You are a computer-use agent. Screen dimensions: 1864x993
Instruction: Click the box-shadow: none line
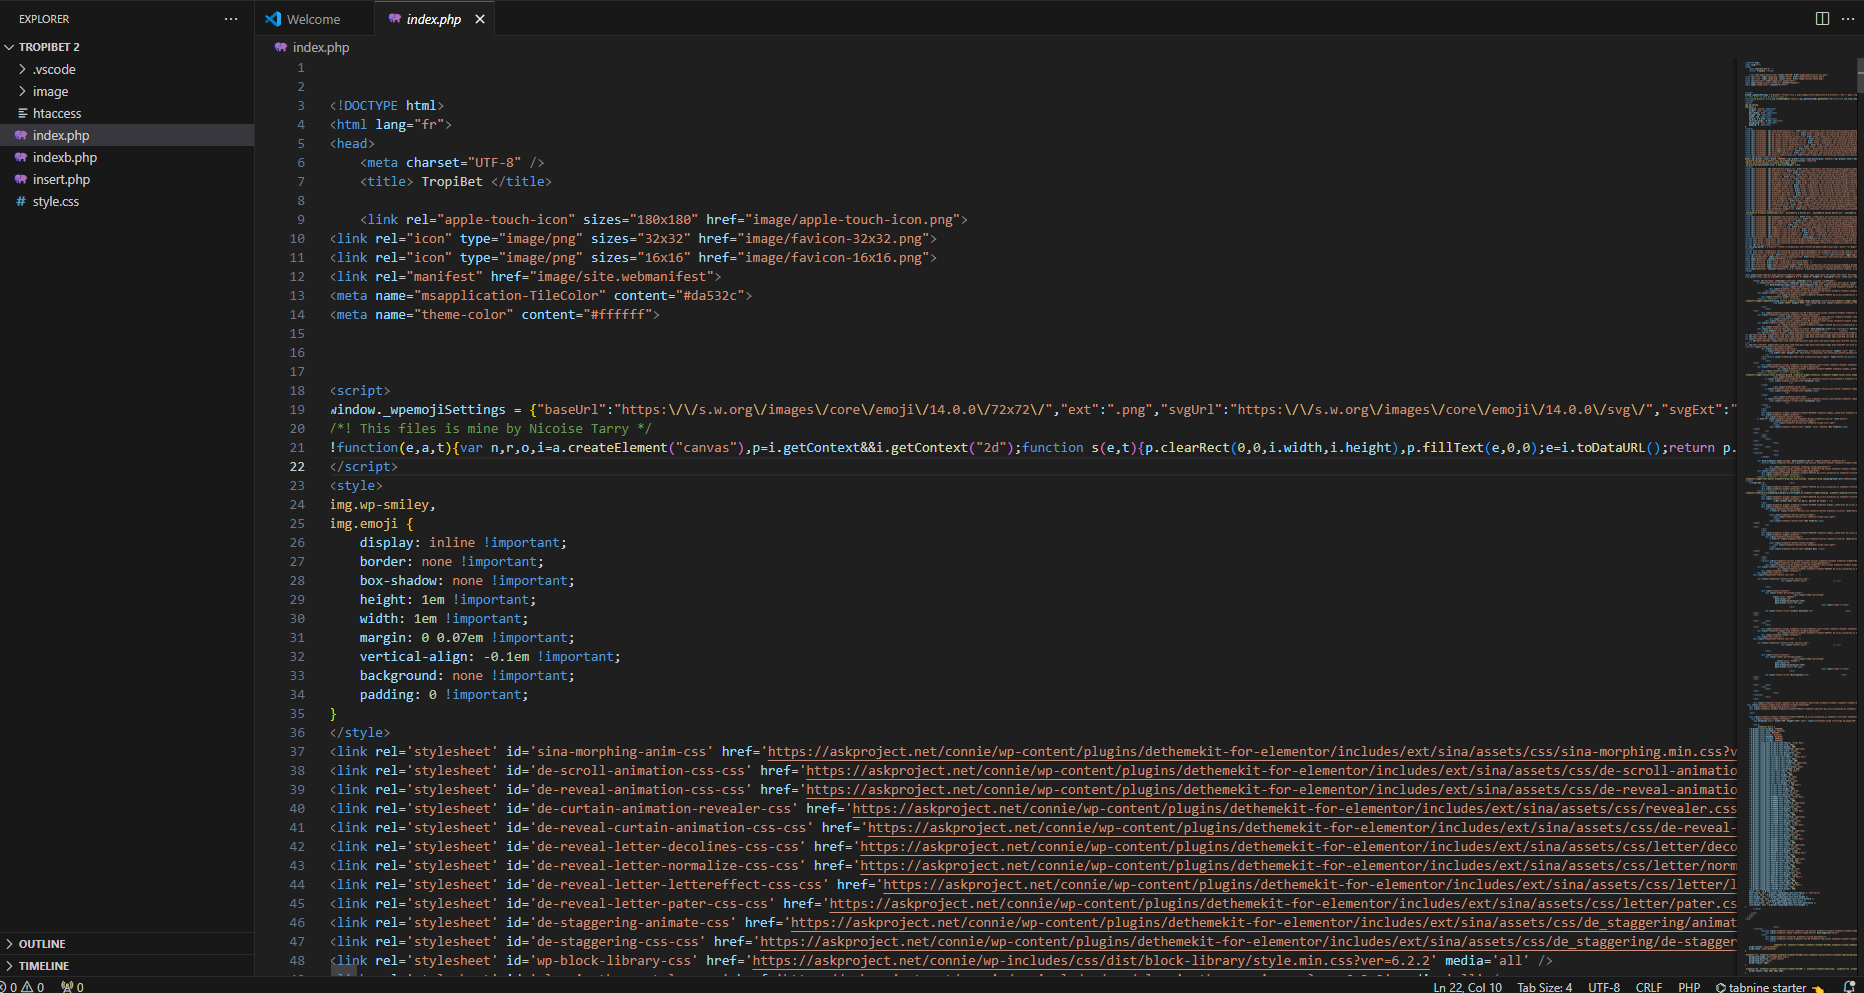[467, 580]
